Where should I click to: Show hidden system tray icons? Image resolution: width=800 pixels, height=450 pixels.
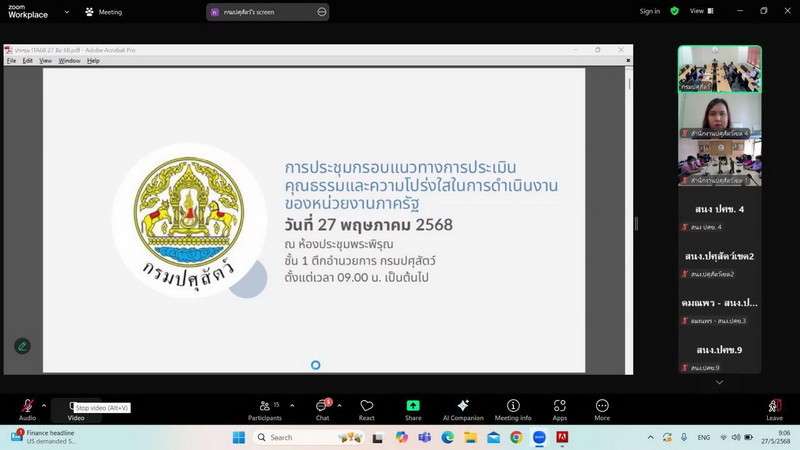(651, 437)
